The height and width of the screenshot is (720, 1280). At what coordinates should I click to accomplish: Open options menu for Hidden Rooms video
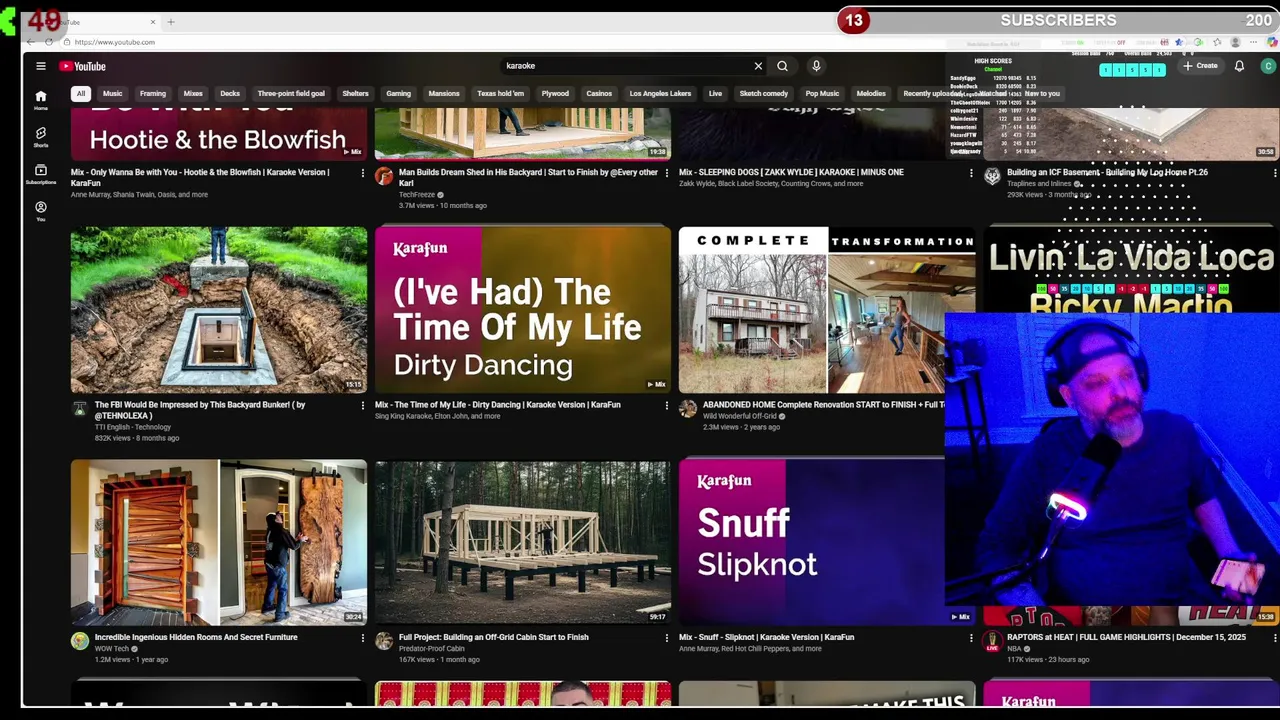pos(363,638)
